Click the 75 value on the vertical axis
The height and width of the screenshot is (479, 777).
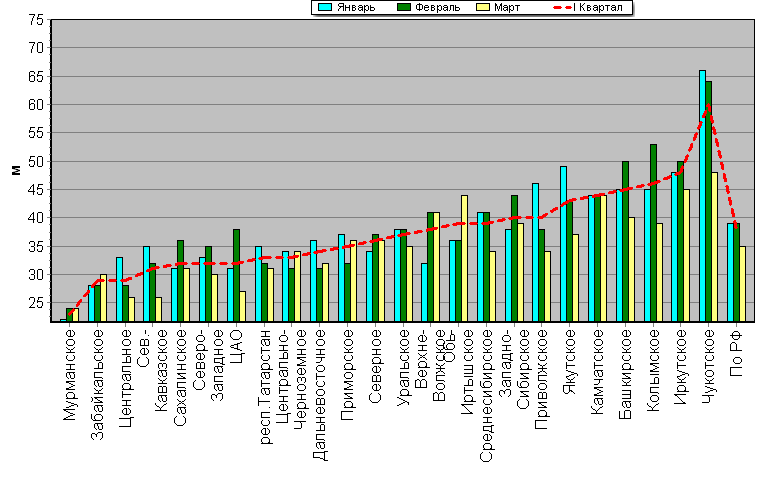(x=37, y=20)
